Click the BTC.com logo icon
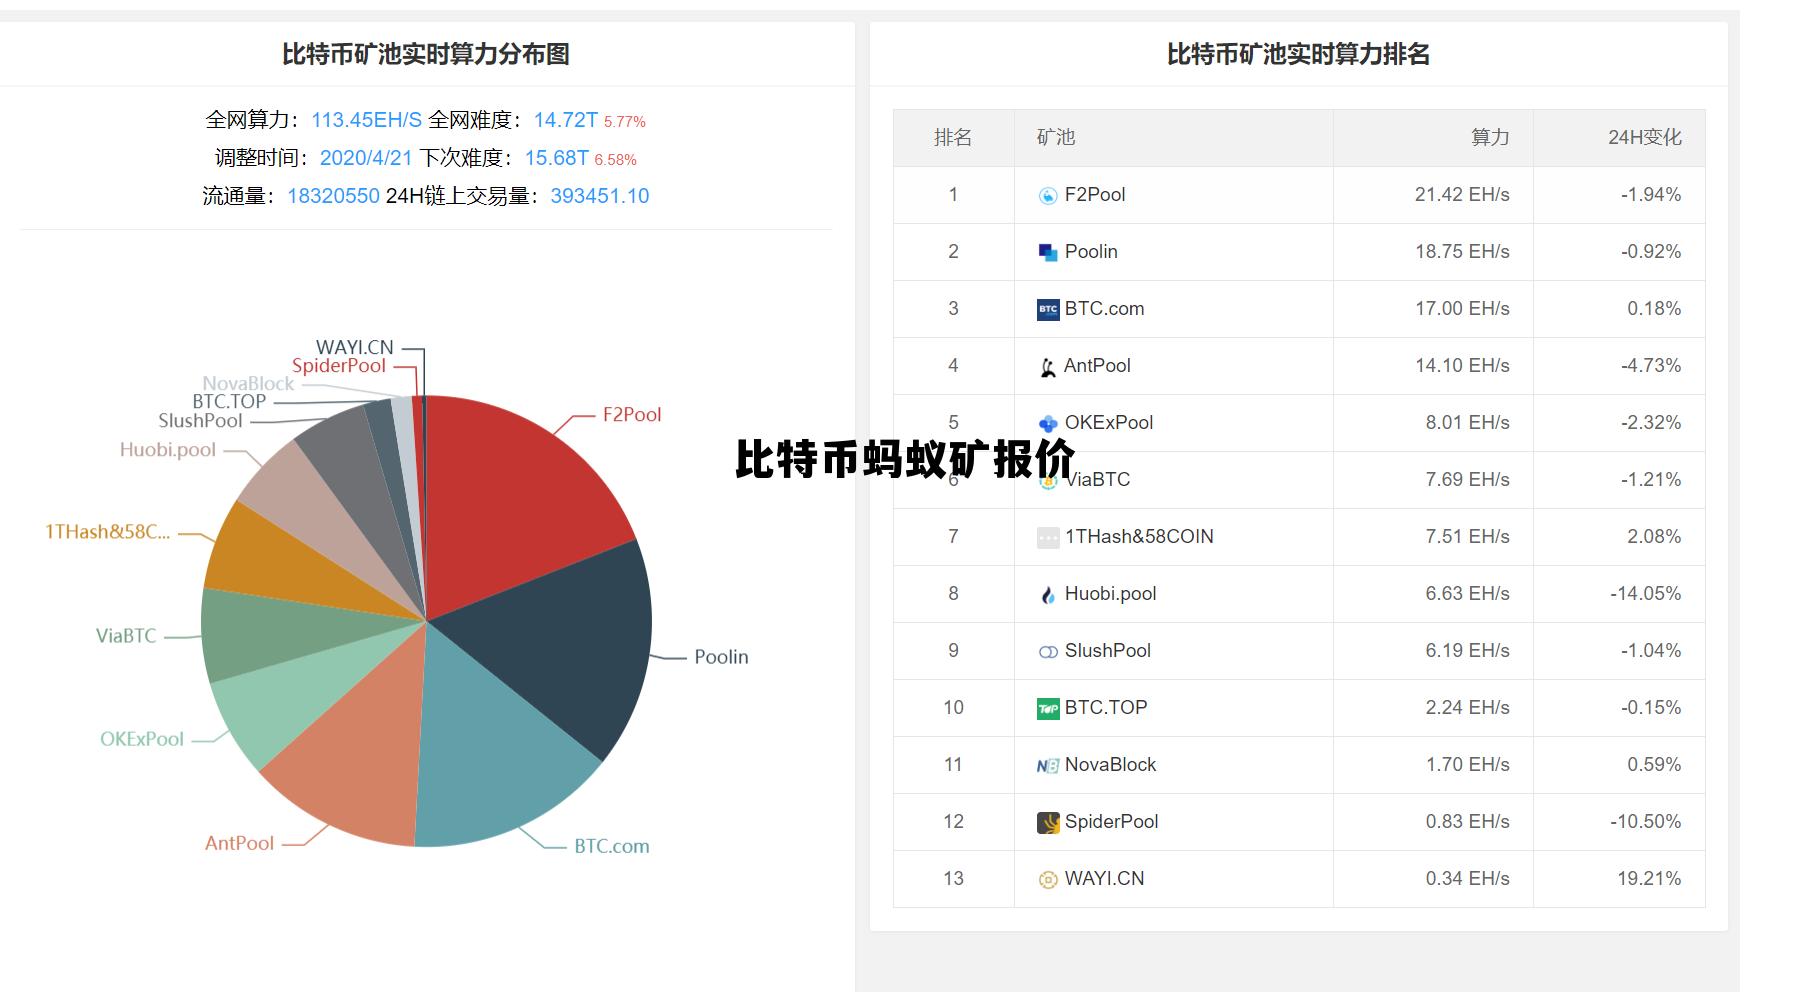This screenshot has height=992, width=1807. point(1046,308)
